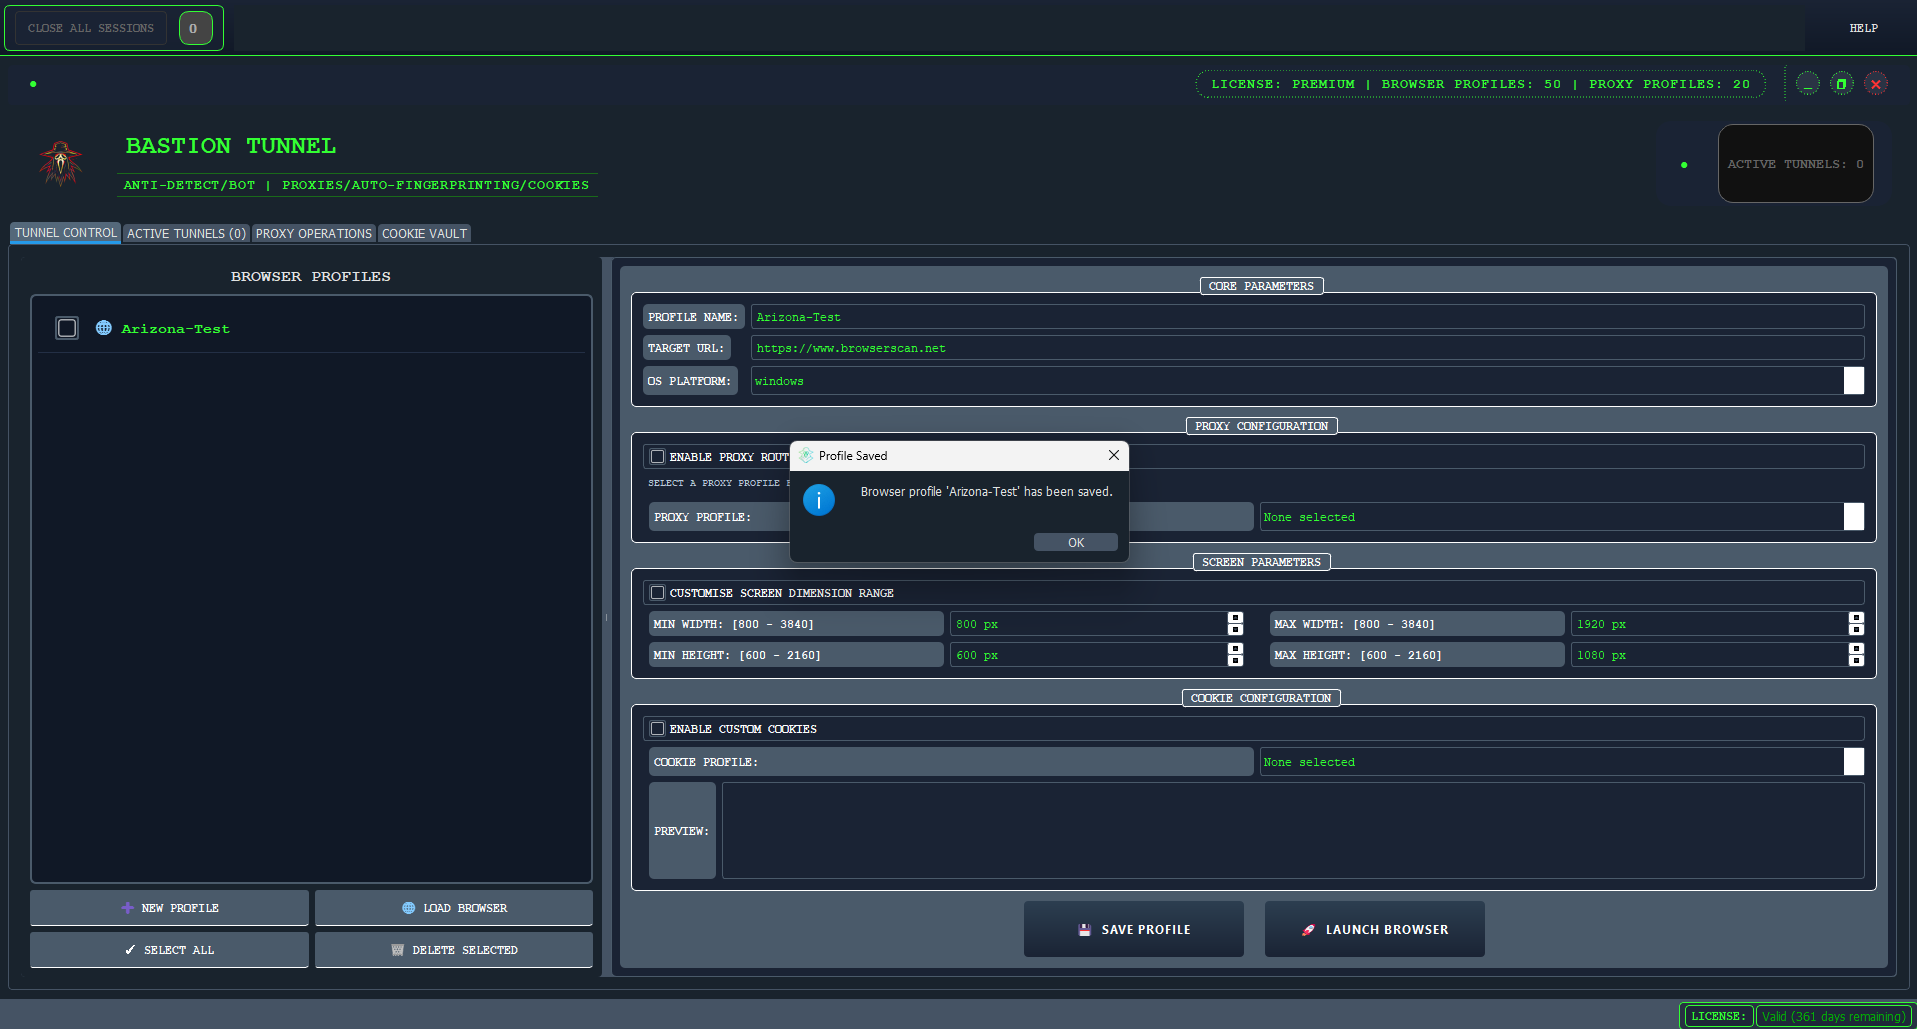Close the Profile Saved dialog with X
The width and height of the screenshot is (1917, 1029).
point(1113,455)
